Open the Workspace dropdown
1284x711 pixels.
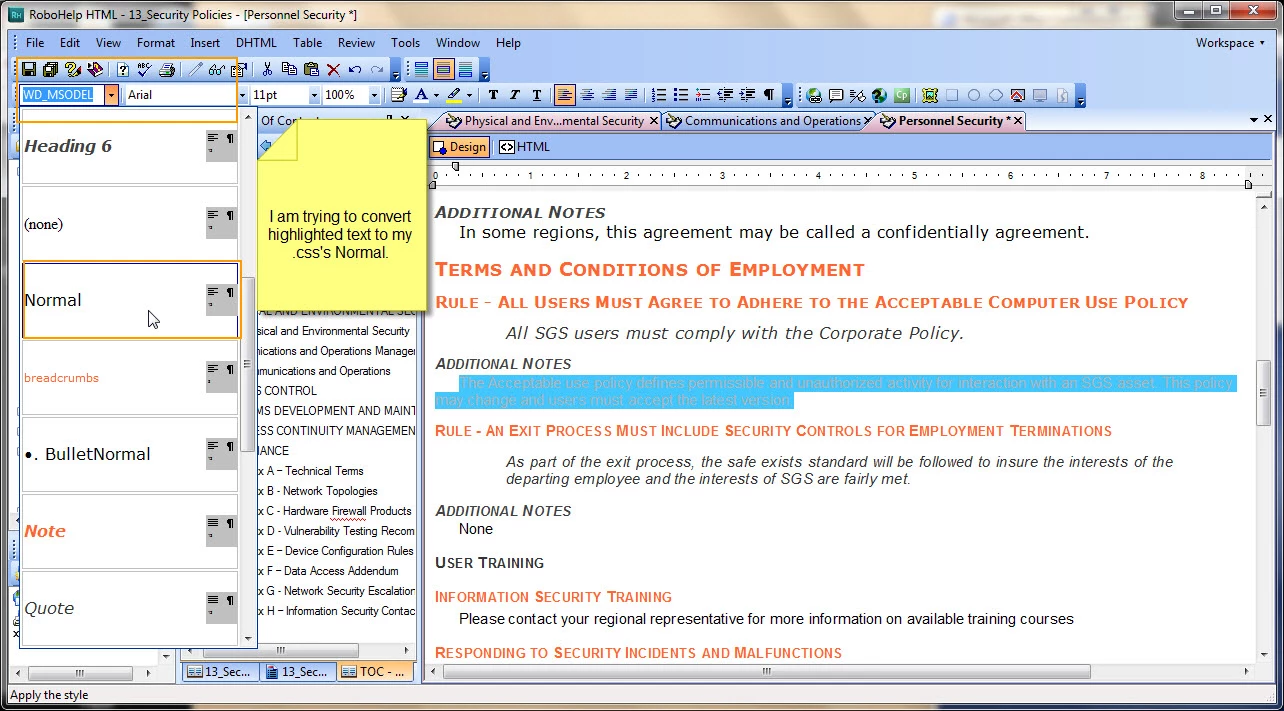coord(1231,43)
